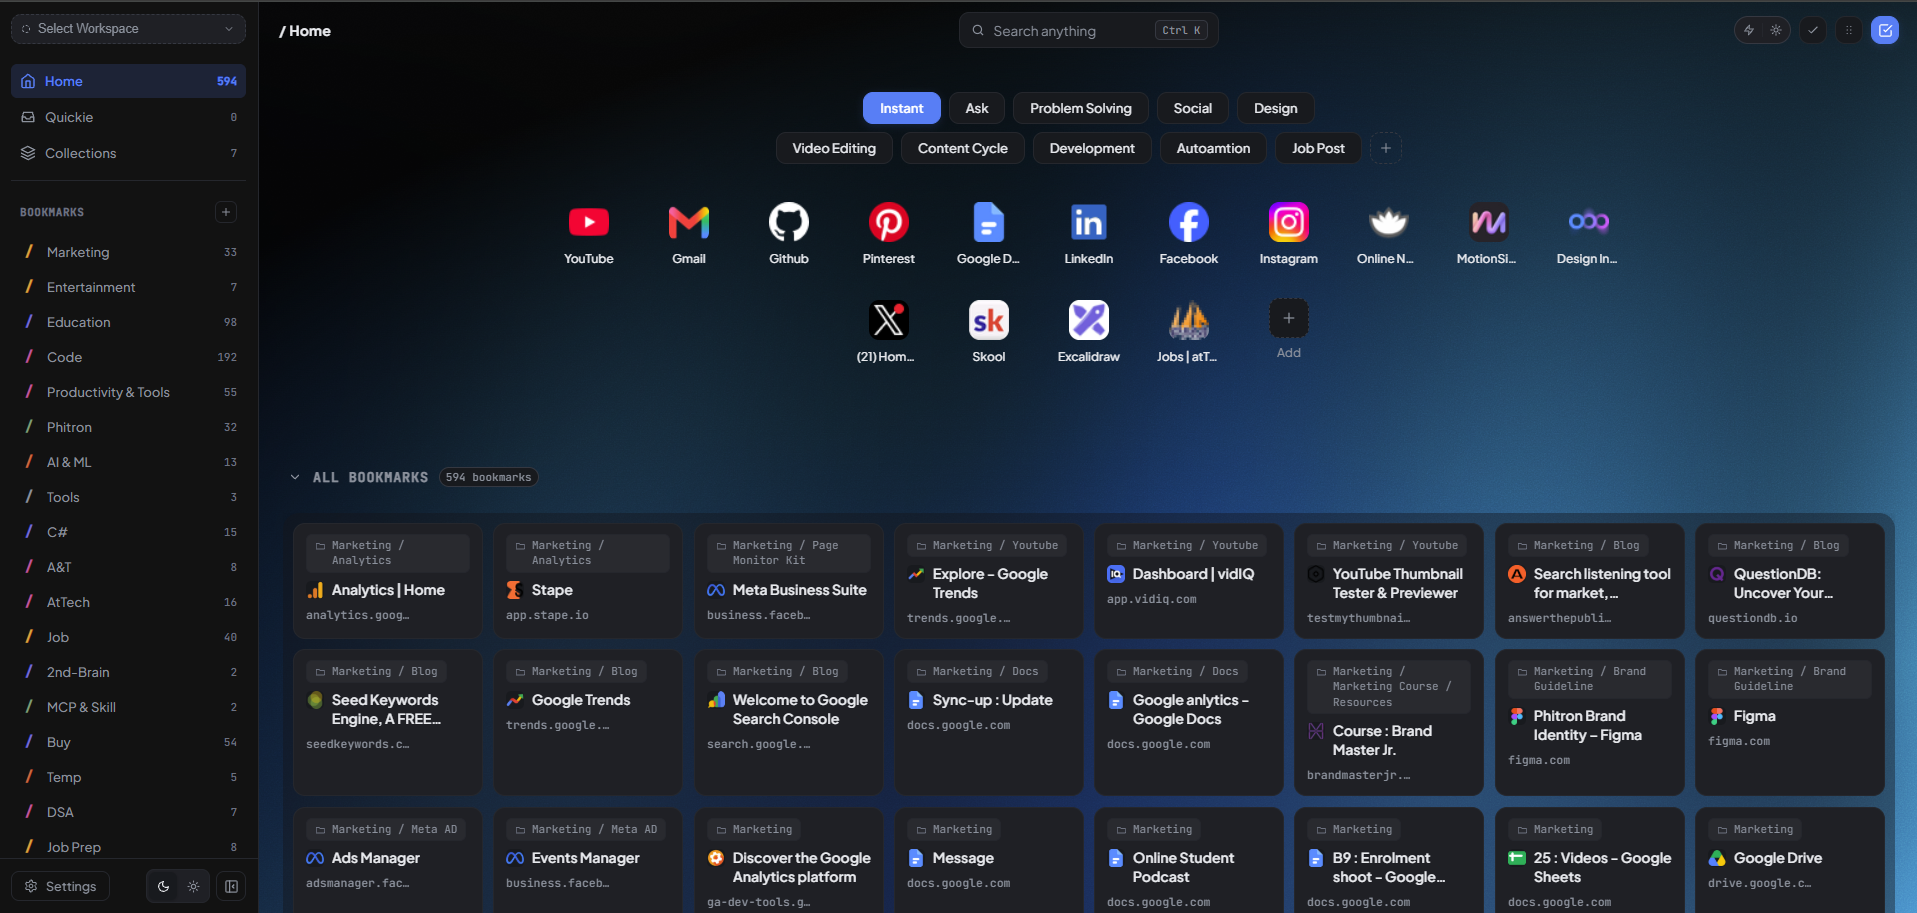Select the Video Editing tab
This screenshot has height=913, width=1917.
click(834, 148)
